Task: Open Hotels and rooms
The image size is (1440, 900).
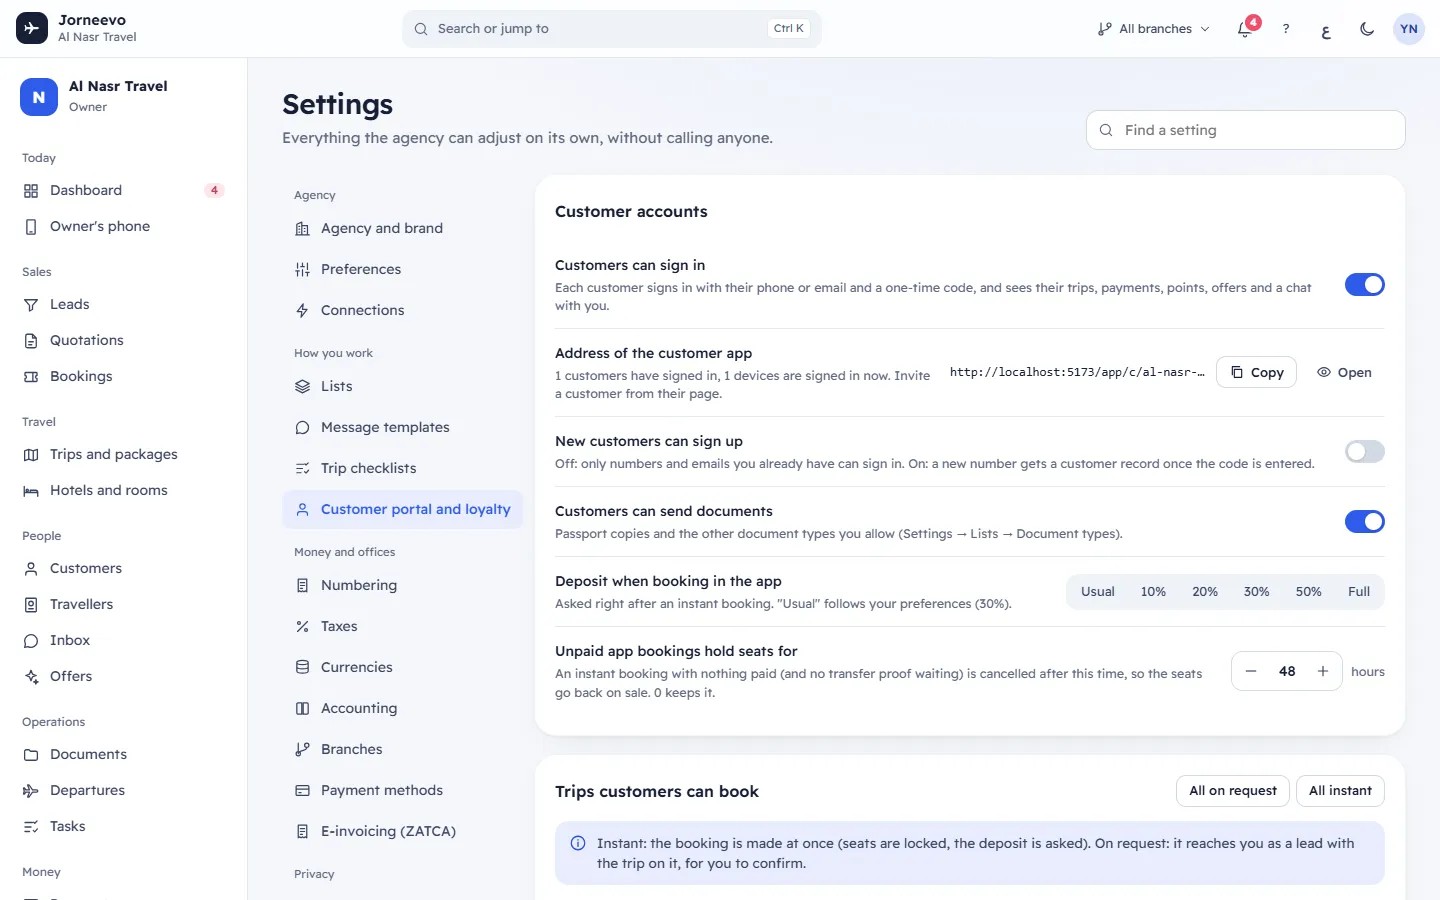Action: tap(123, 490)
